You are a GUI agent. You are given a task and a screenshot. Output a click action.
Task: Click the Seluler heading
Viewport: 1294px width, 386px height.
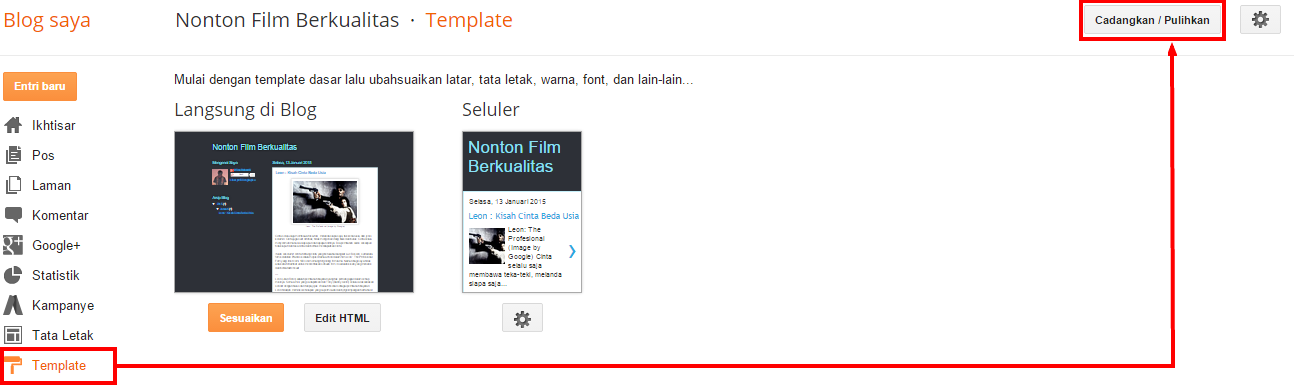[x=490, y=109]
